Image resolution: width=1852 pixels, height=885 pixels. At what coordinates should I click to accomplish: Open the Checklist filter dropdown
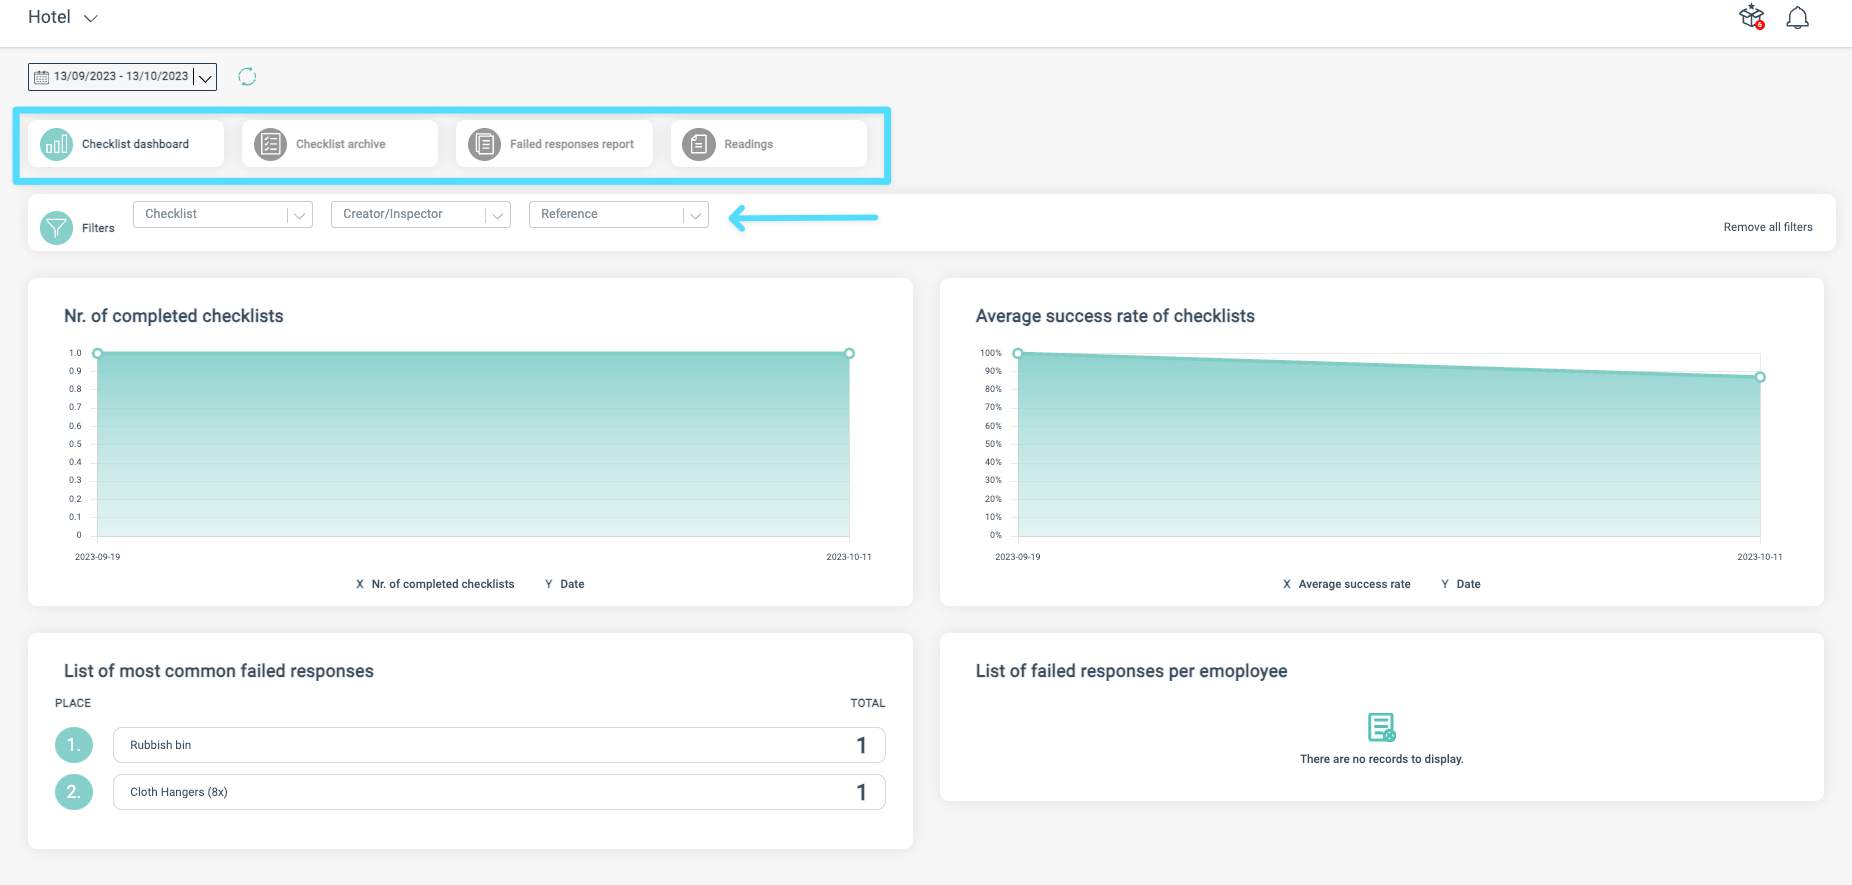click(x=223, y=214)
